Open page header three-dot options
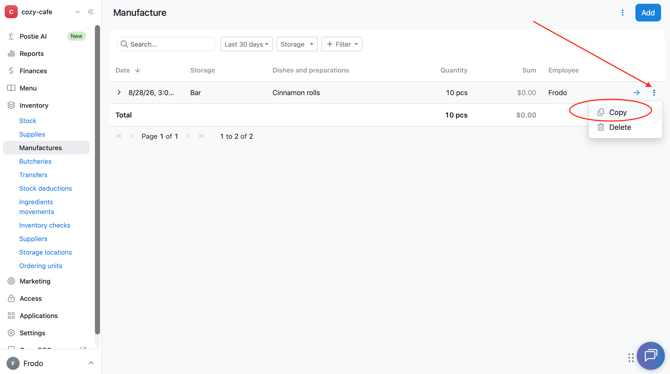The height and width of the screenshot is (374, 670). 623,13
